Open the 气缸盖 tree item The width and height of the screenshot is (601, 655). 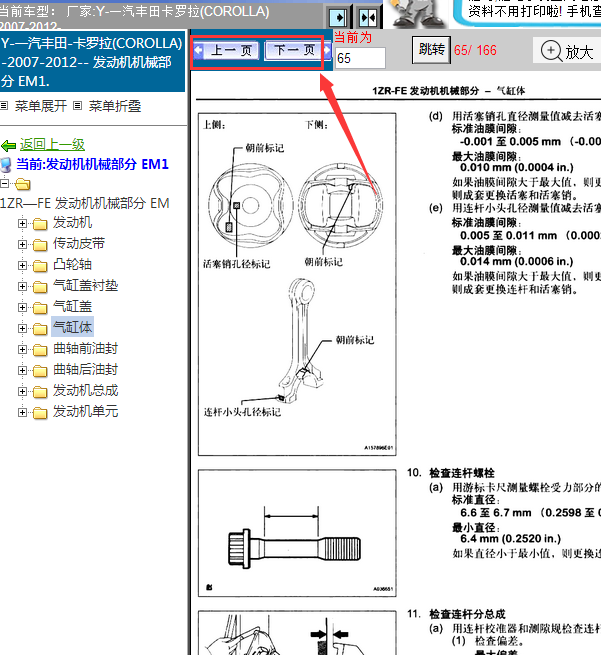72,307
